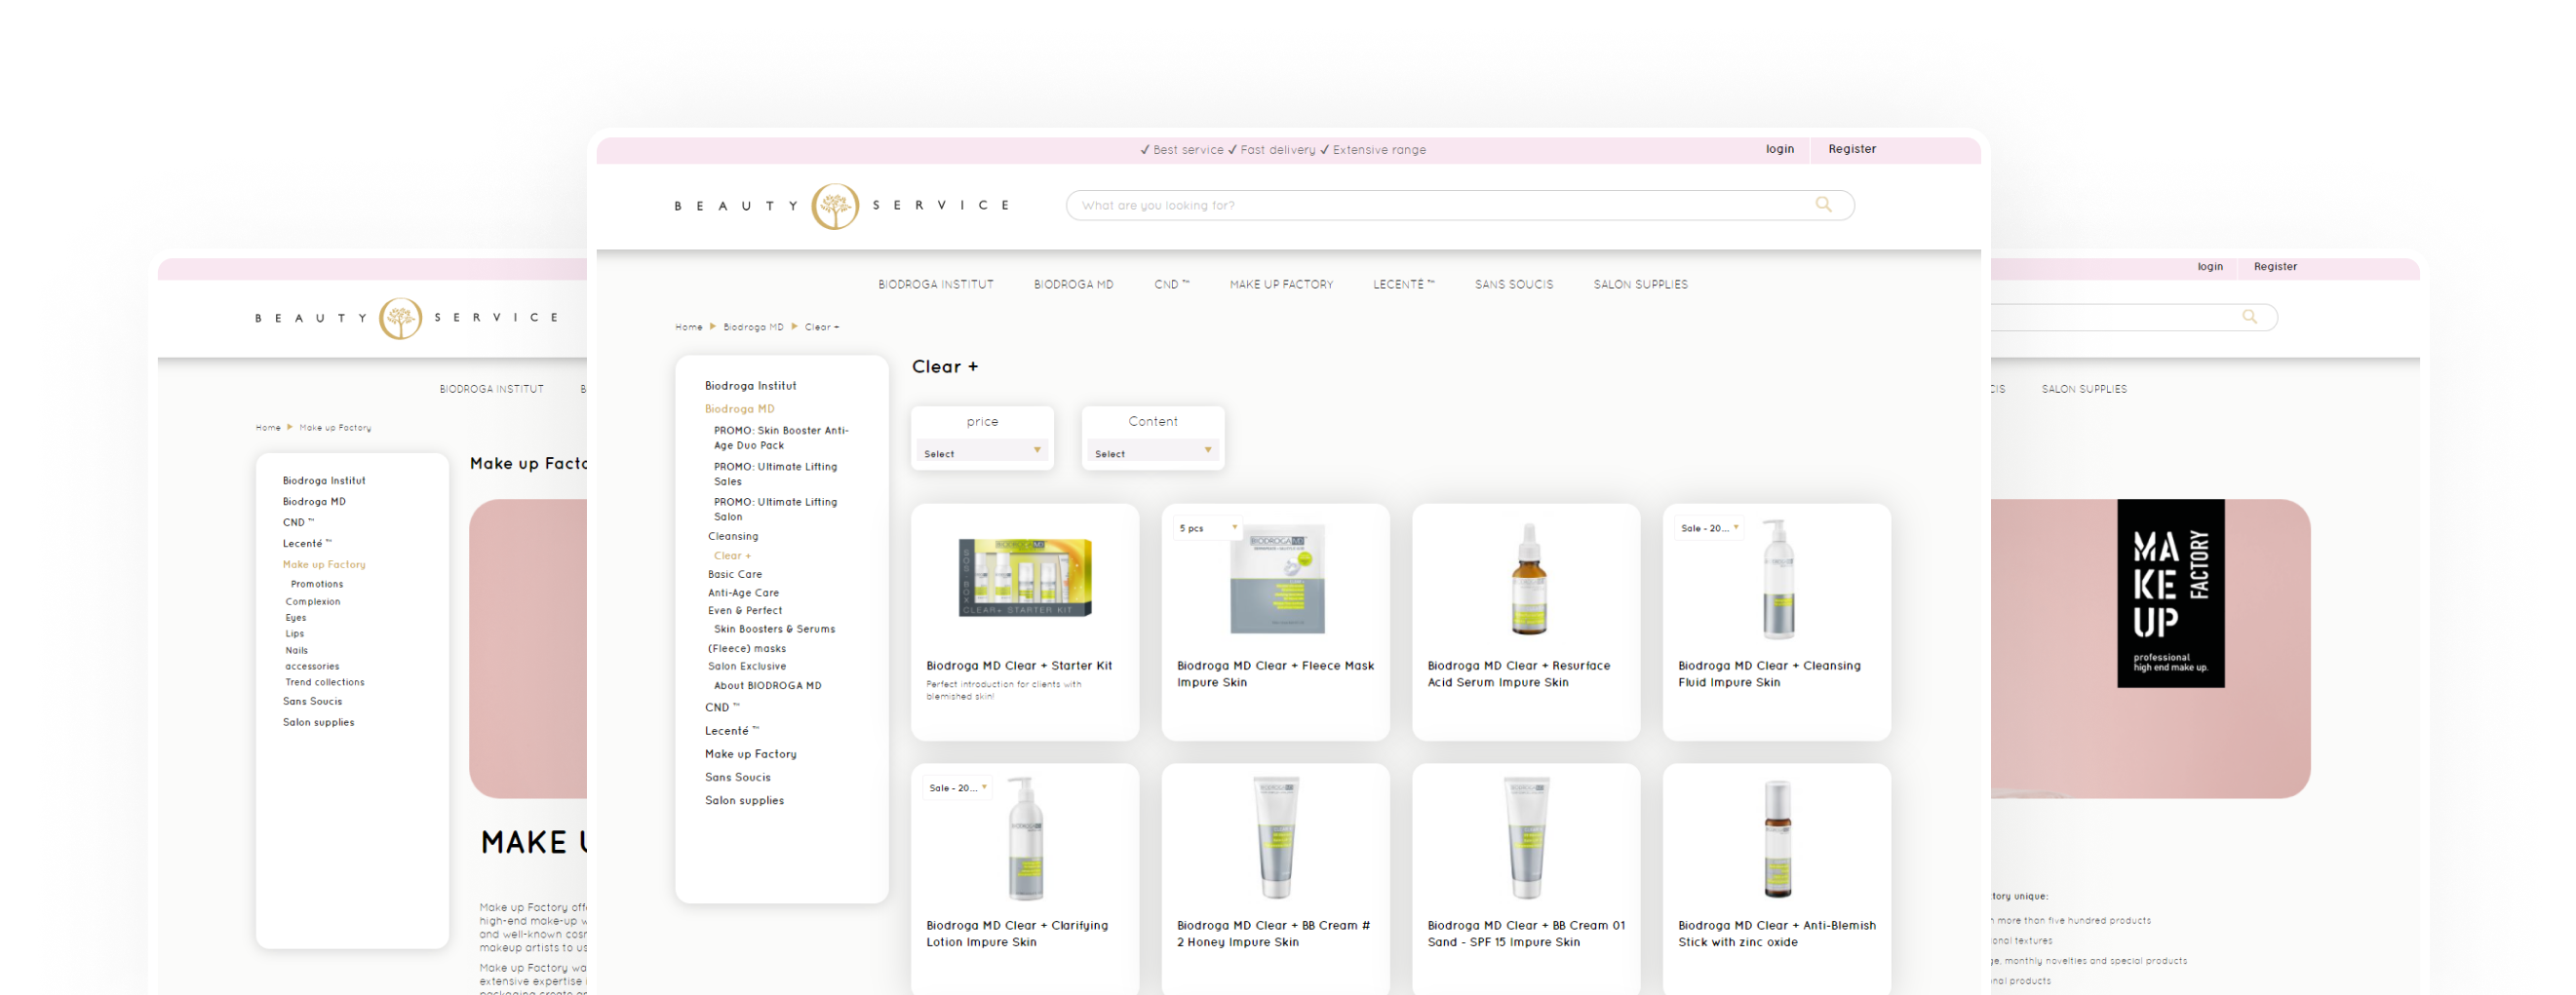The image size is (2576, 995).
Task: Click the MAKE UP FACTORY banner logo in background window
Action: (2170, 593)
